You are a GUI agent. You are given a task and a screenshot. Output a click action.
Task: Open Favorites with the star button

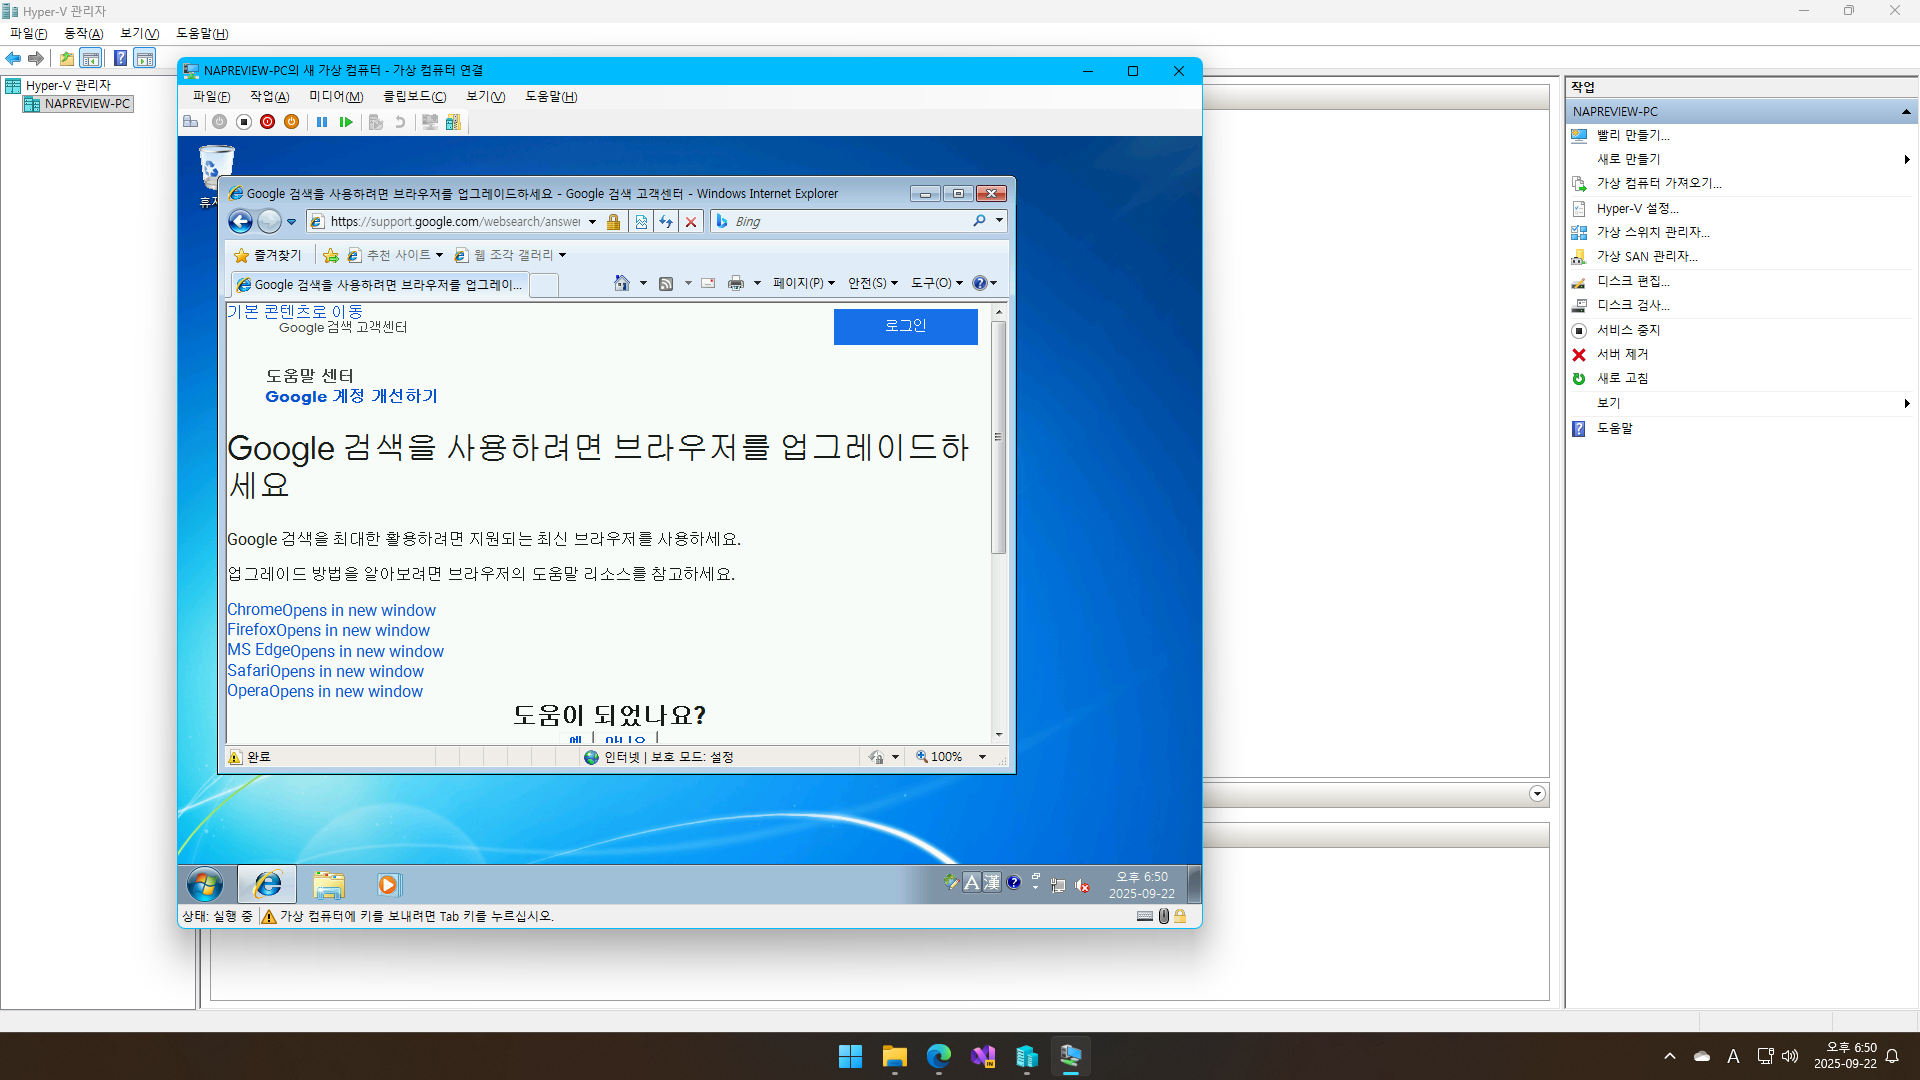pos(267,255)
